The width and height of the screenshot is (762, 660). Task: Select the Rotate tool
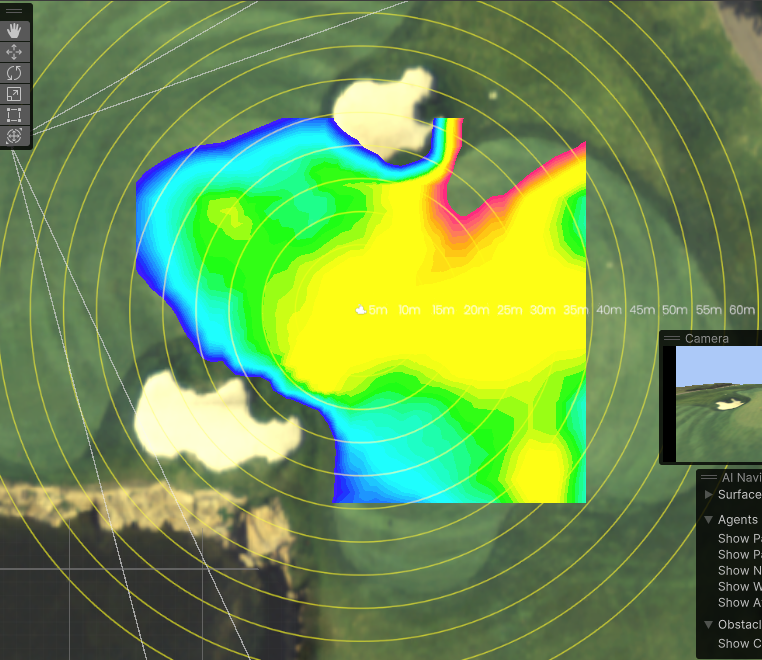tap(14, 73)
